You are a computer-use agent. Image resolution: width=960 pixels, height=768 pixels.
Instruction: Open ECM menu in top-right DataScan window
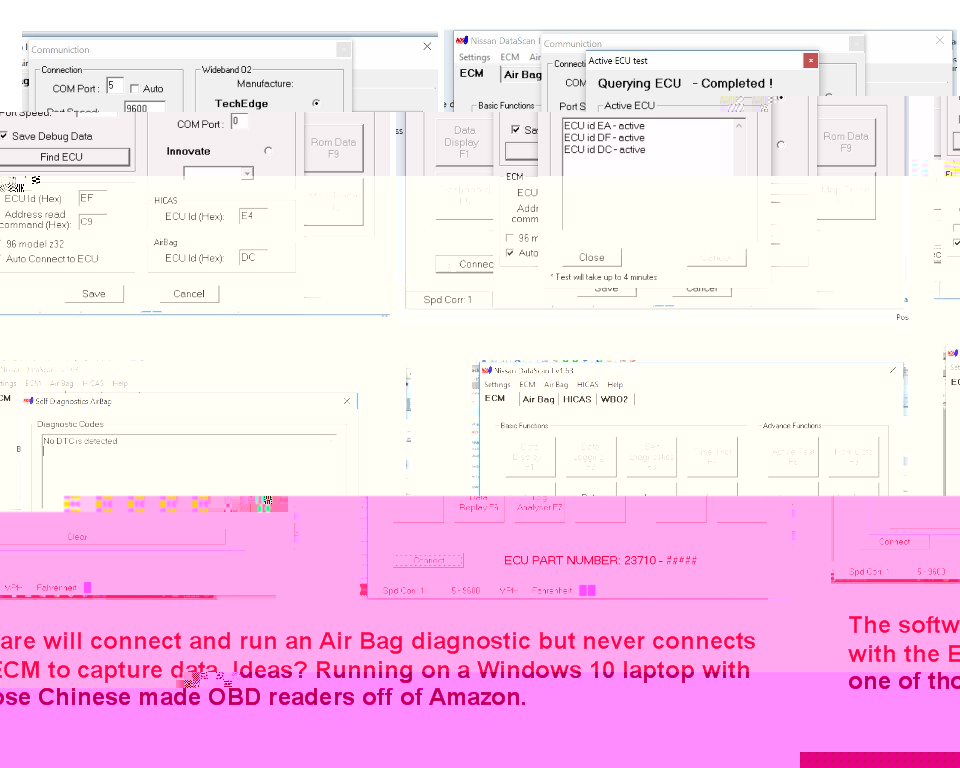tap(509, 57)
